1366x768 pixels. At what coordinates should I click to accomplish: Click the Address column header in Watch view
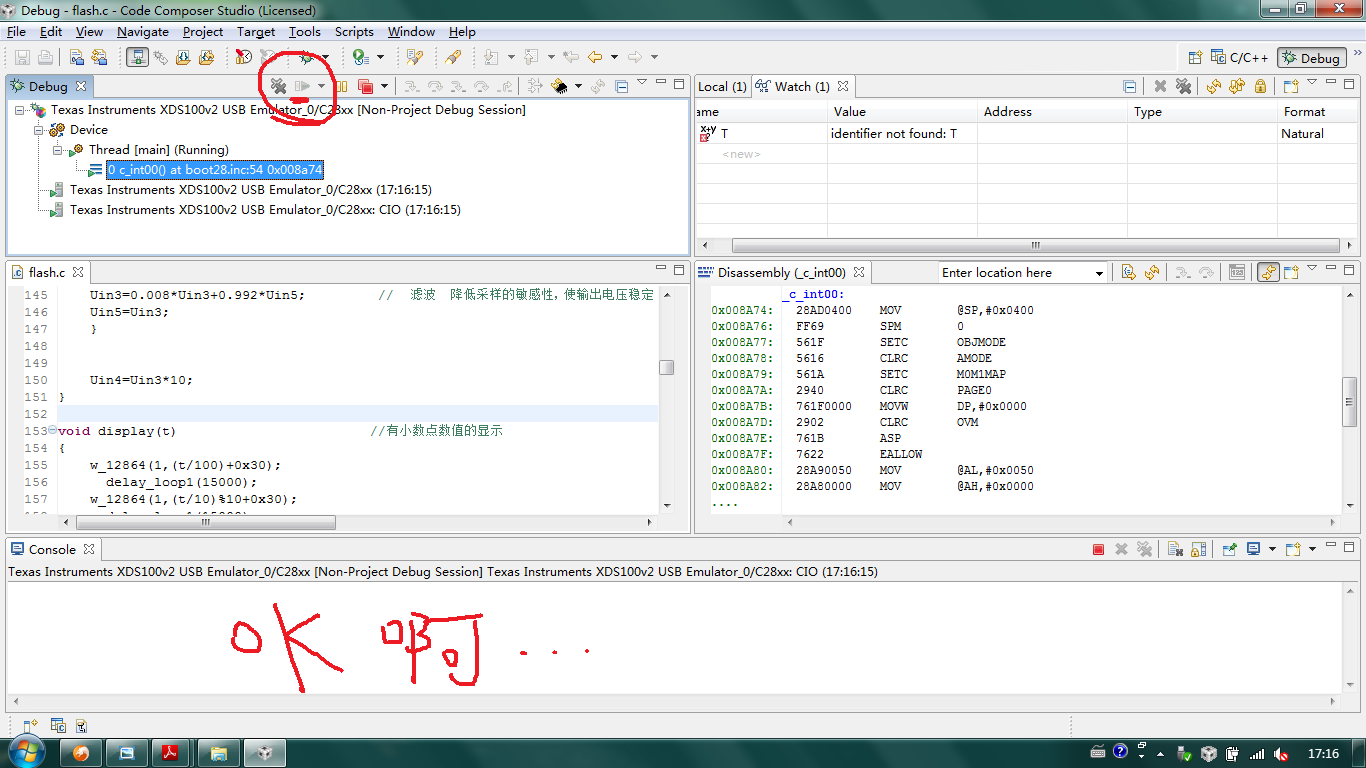pyautogui.click(x=1053, y=112)
